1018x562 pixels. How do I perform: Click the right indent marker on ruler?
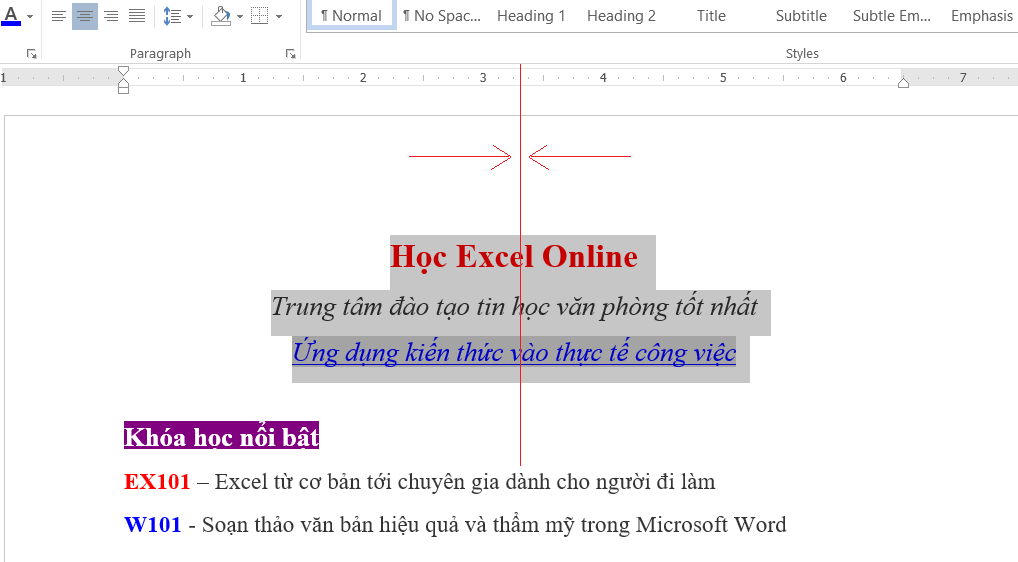coord(903,82)
